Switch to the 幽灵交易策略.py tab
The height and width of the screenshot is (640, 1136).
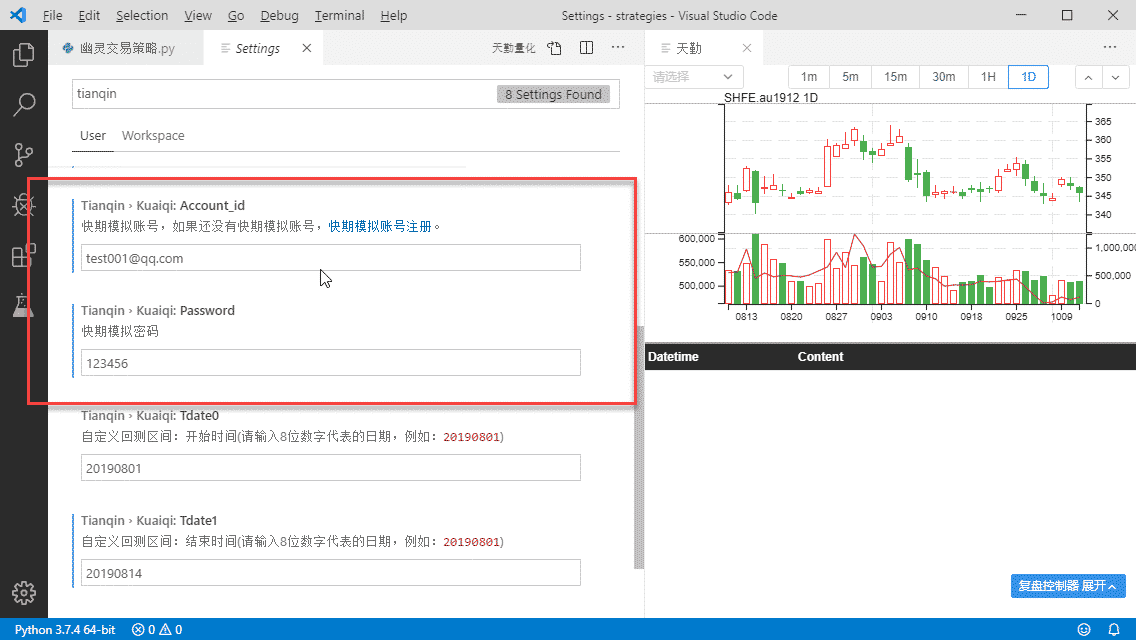[x=126, y=48]
